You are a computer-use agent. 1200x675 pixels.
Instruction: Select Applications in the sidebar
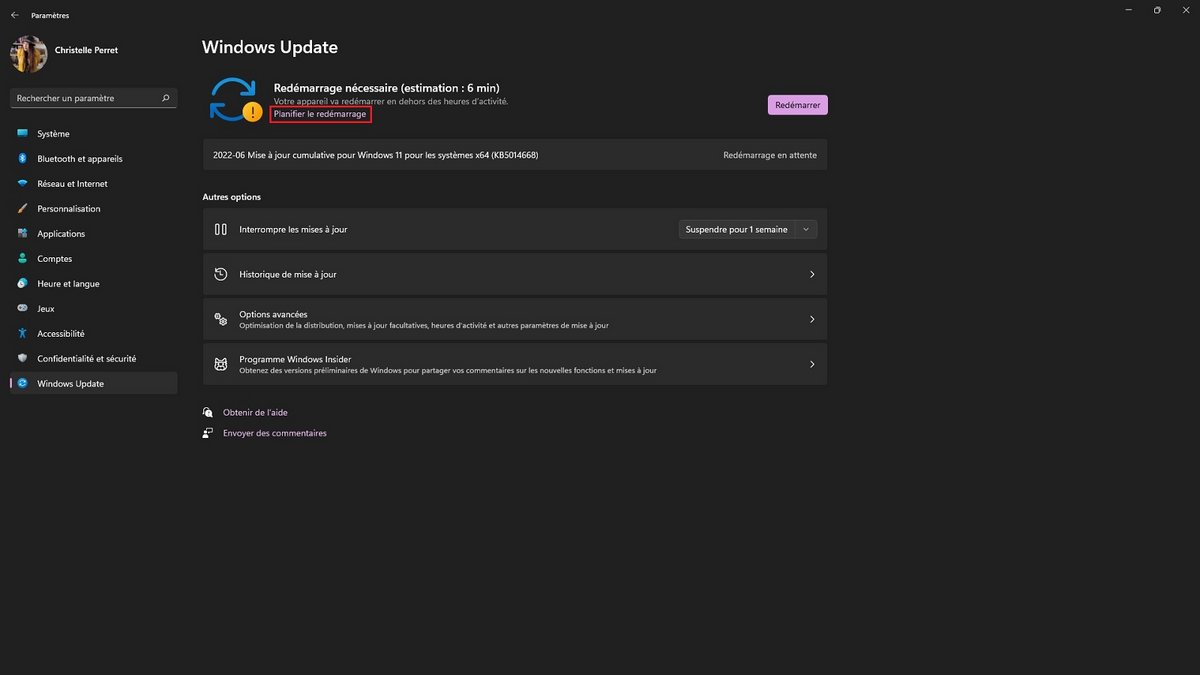[x=94, y=234]
